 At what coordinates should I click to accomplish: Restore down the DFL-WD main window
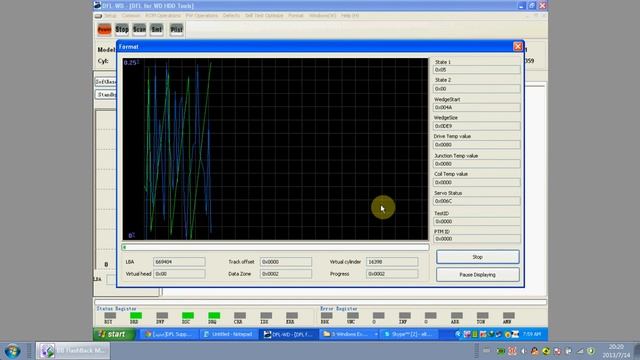tap(531, 6)
